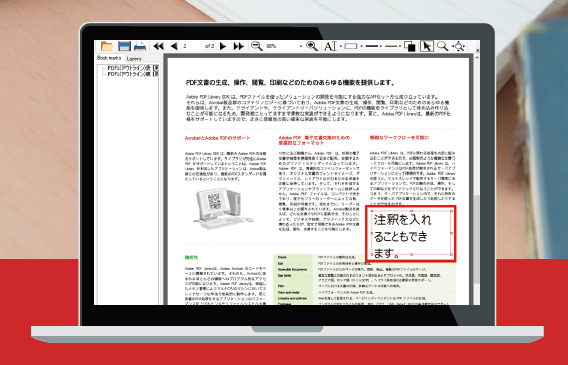Select the magnifier zoom tool
The height and width of the screenshot is (365, 568).
442,46
